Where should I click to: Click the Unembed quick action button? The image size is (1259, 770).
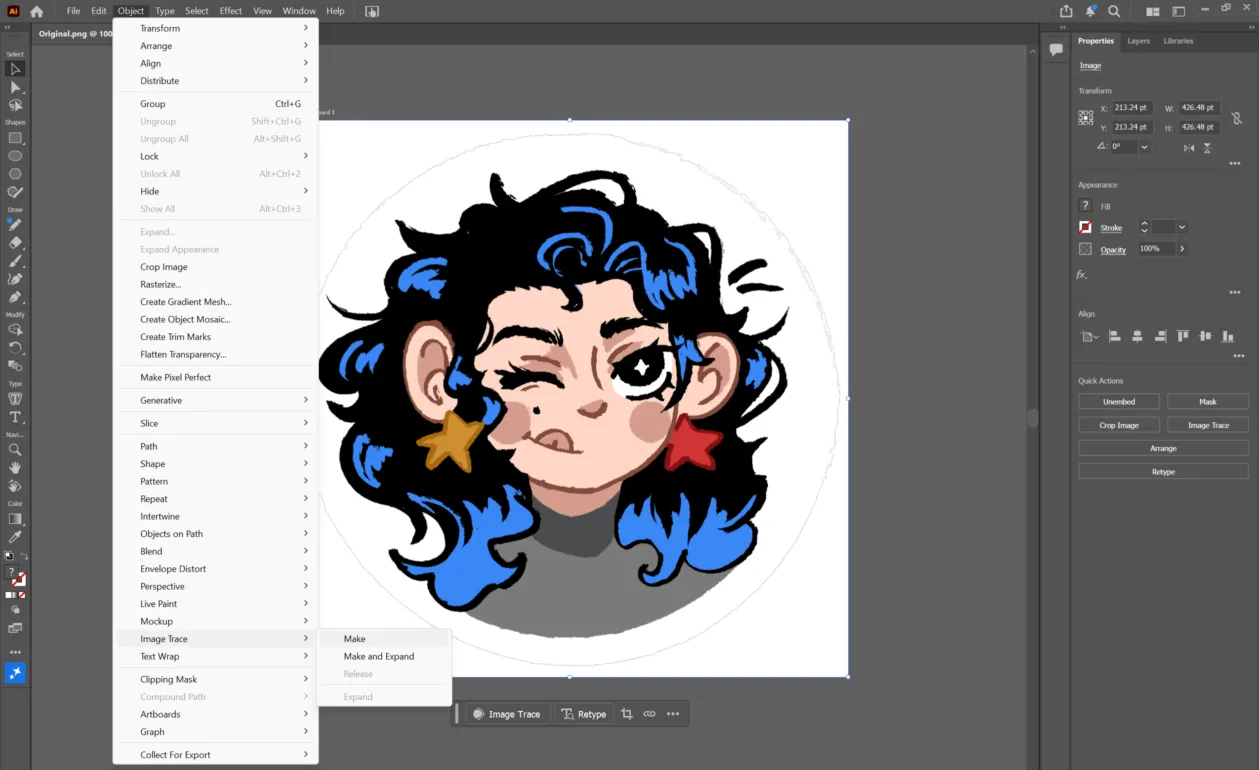pyautogui.click(x=1118, y=401)
